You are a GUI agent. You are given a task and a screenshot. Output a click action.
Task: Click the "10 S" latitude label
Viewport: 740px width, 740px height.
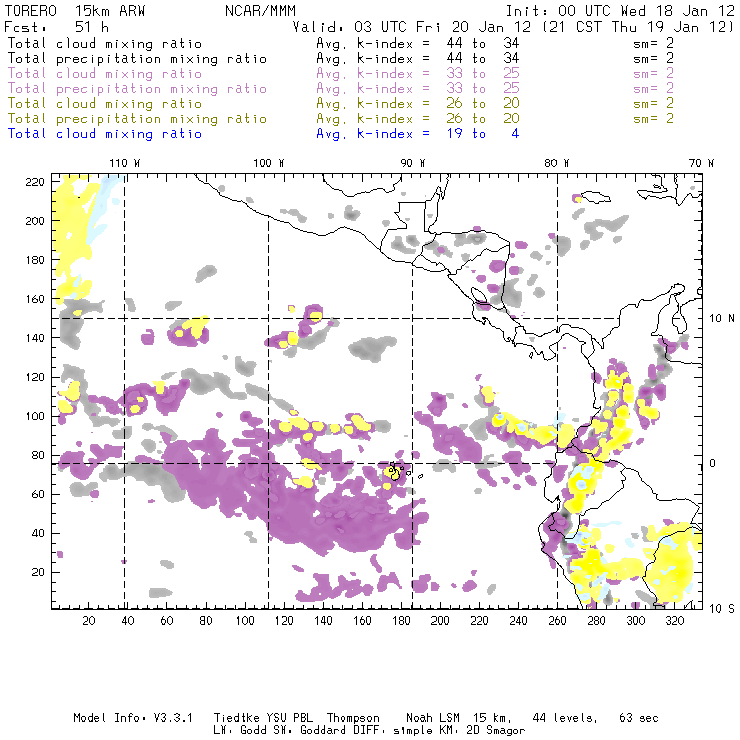722,609
